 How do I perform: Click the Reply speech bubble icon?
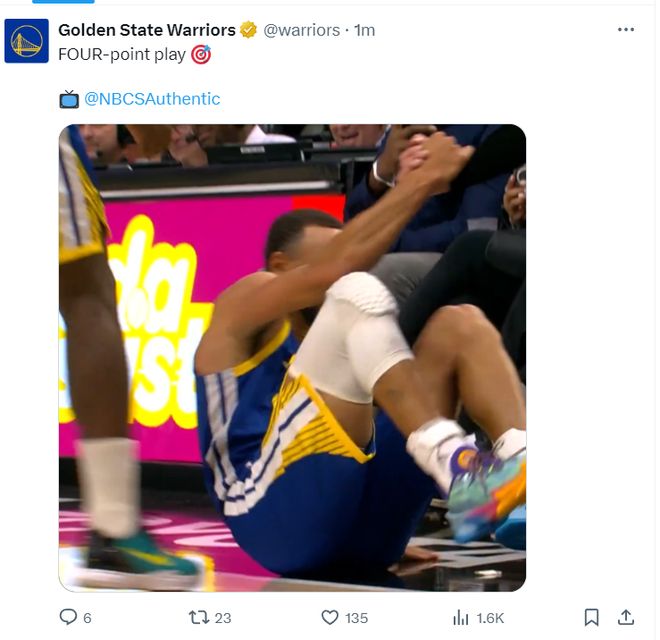[69, 617]
